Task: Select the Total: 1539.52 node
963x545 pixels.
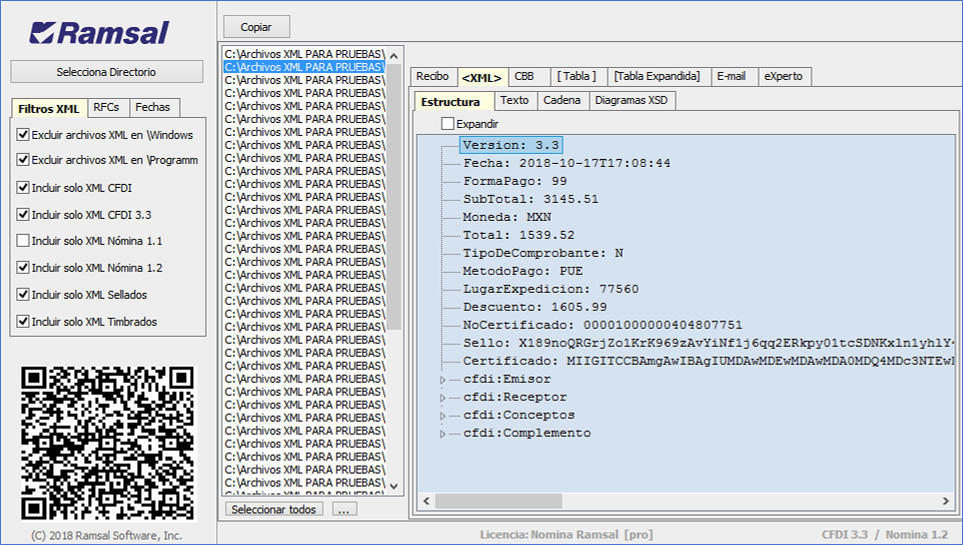Action: (x=519, y=235)
